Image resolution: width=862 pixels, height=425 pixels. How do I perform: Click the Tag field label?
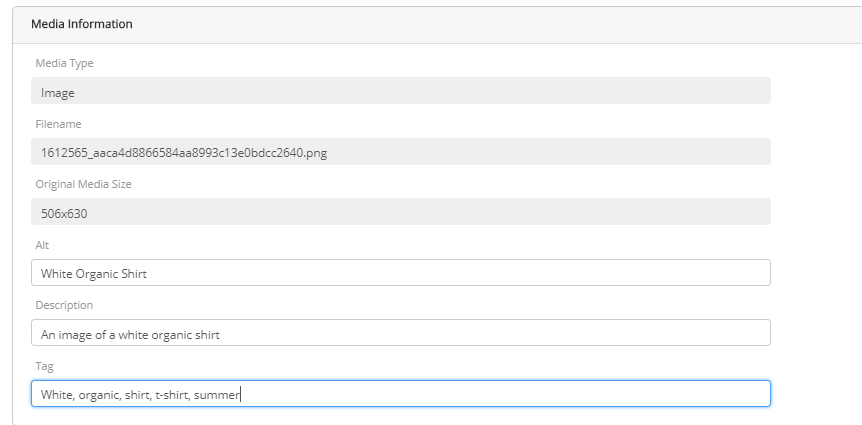tap(43, 366)
